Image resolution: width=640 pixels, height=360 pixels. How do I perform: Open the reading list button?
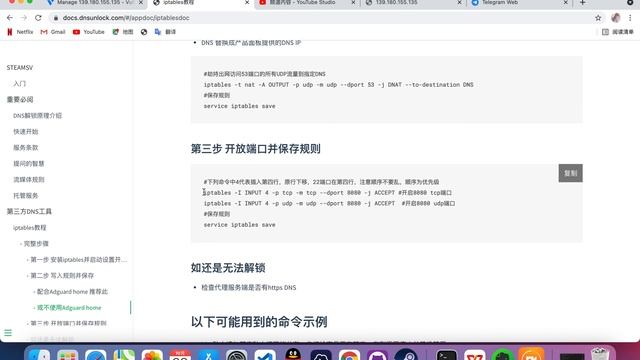coord(618,32)
